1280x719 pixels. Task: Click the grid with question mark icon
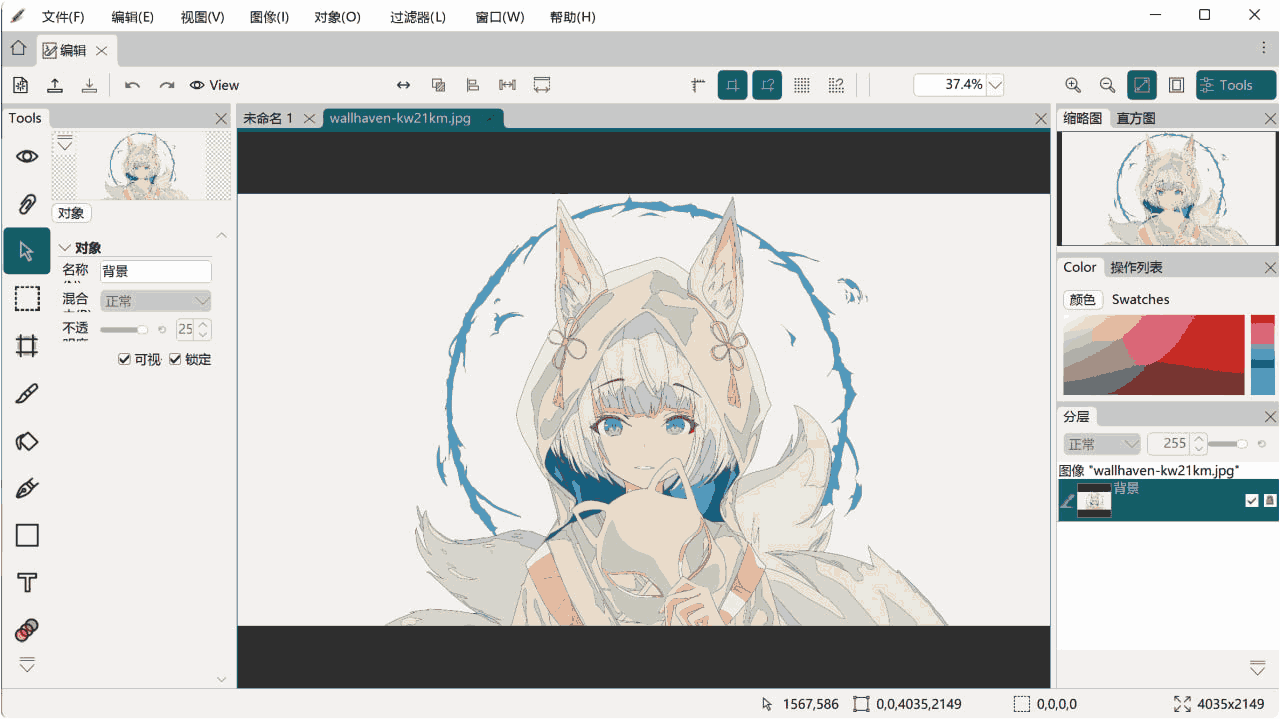[837, 85]
